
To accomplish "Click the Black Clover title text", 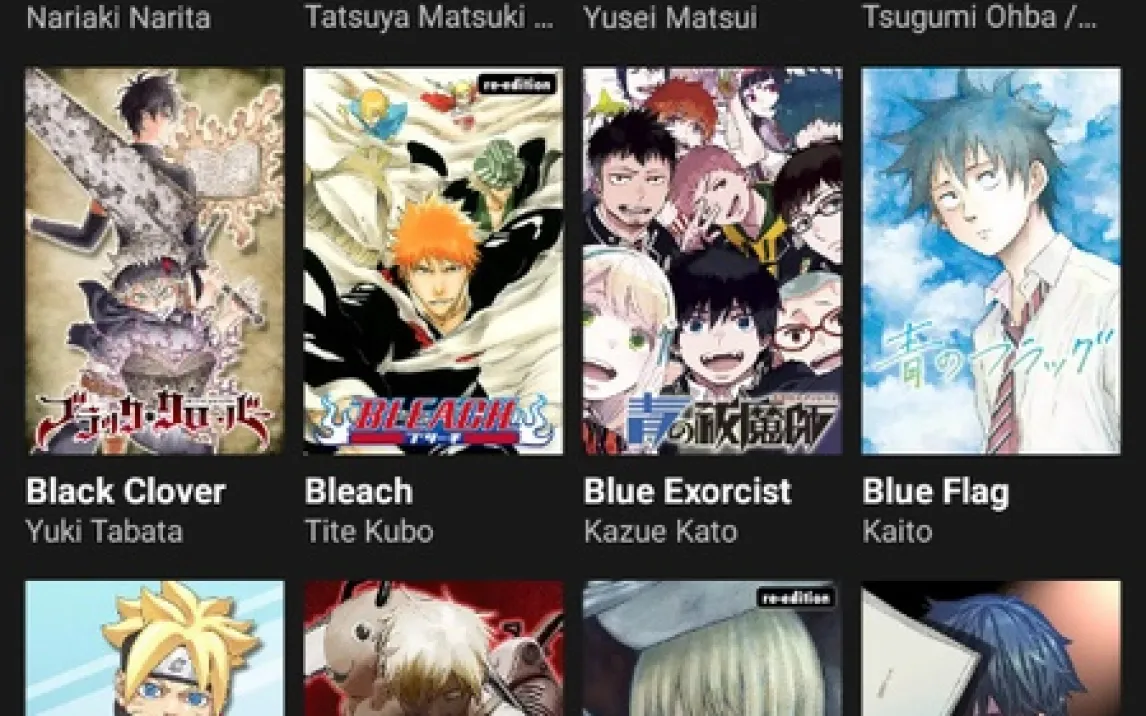I will point(126,492).
